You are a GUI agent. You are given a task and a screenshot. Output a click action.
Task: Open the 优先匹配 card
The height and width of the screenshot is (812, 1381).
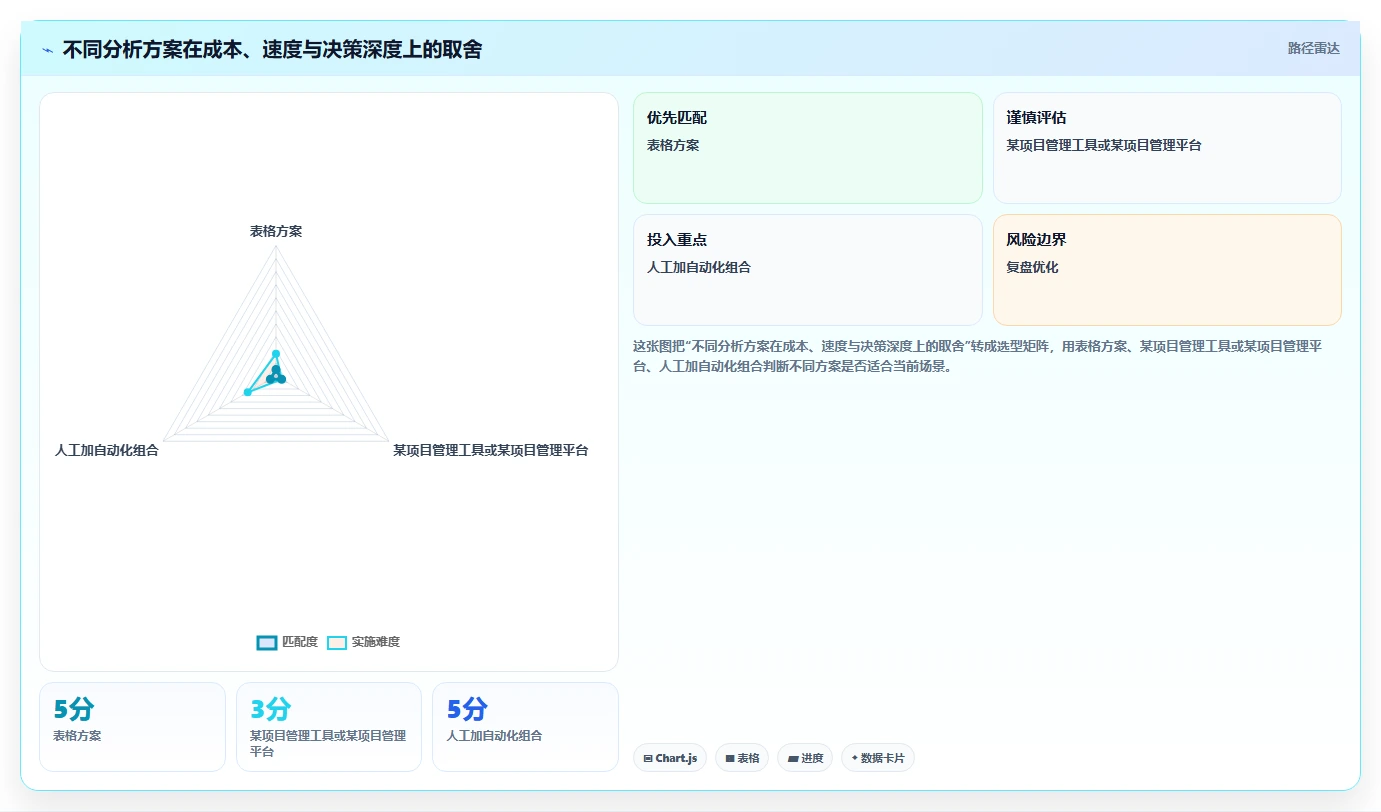coord(808,148)
